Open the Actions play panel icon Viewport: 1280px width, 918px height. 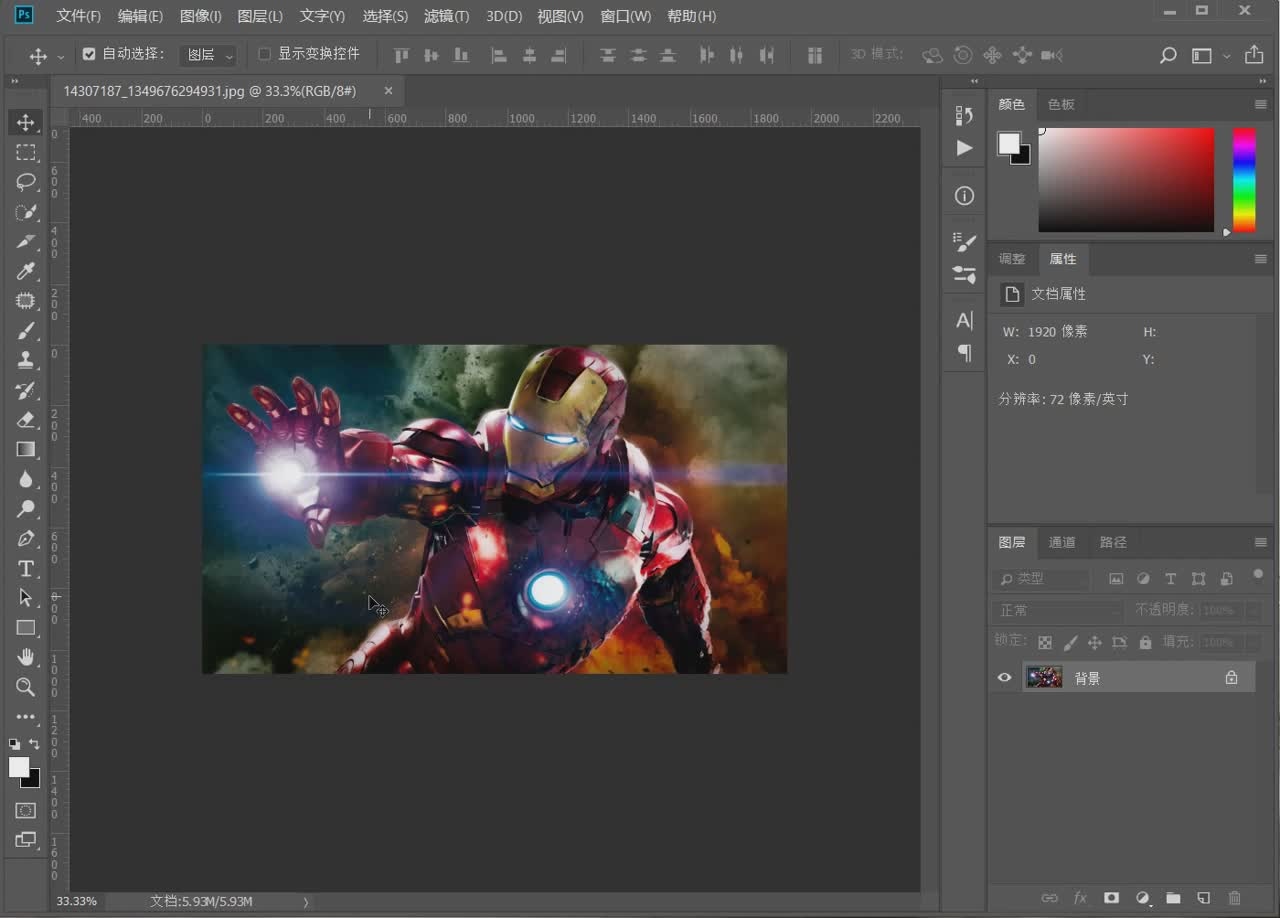[x=964, y=148]
